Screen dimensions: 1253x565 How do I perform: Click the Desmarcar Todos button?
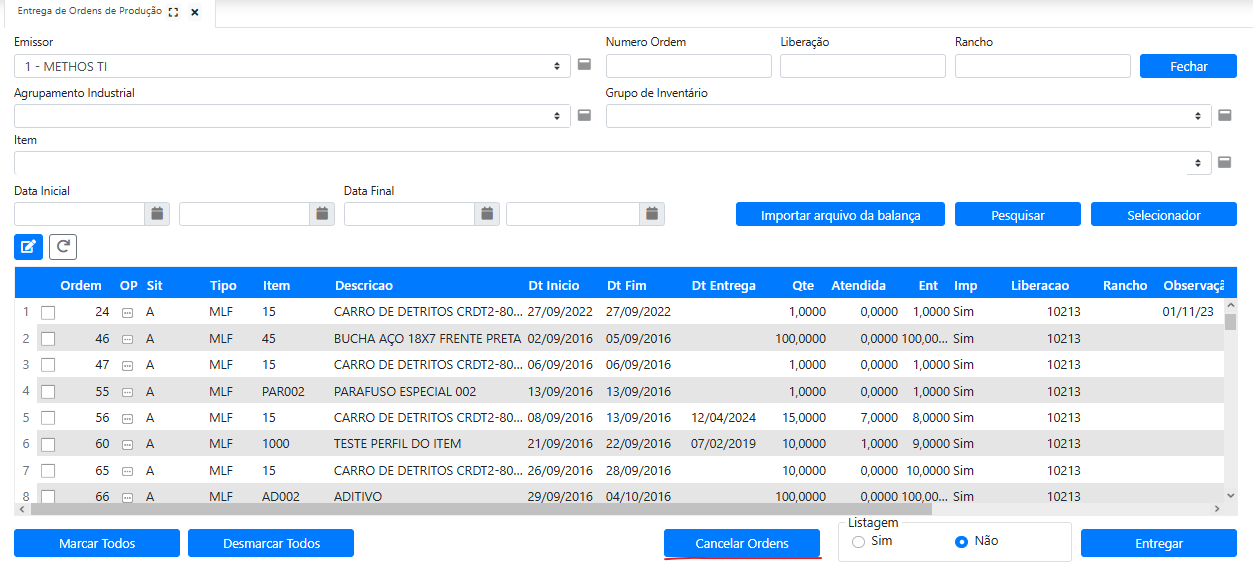click(x=271, y=543)
